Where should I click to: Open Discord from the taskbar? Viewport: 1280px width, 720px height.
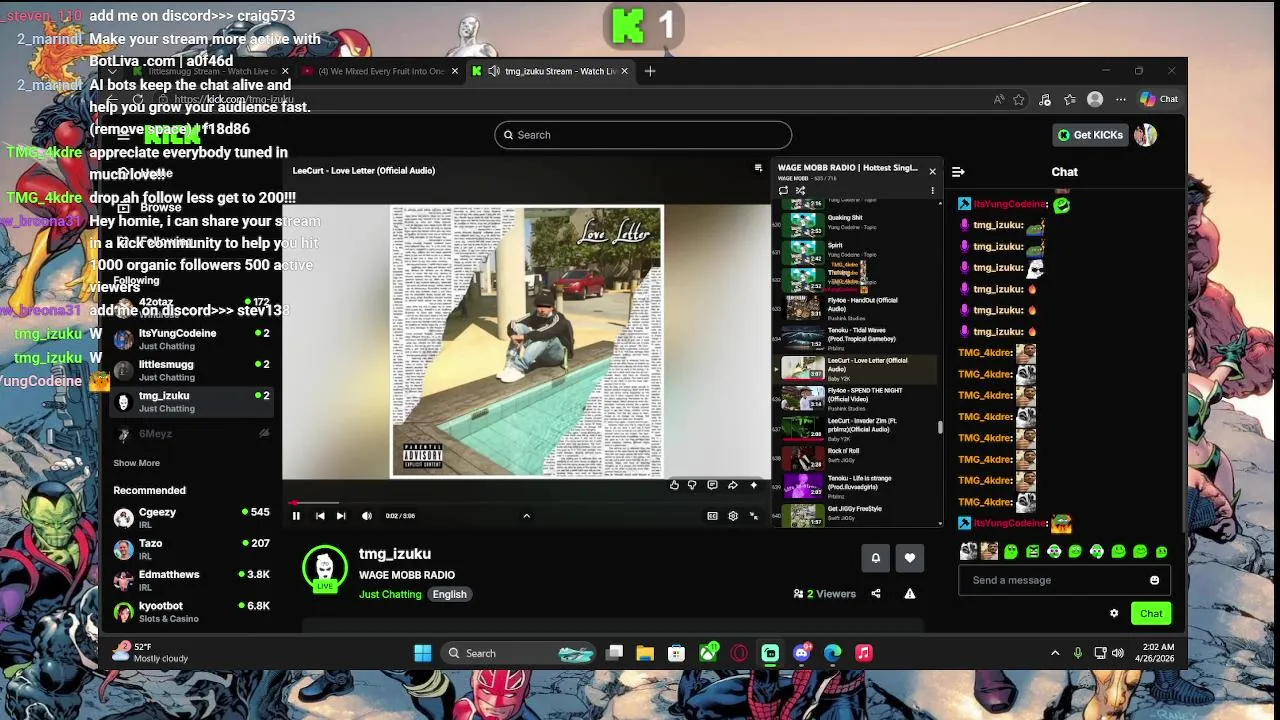coord(802,653)
